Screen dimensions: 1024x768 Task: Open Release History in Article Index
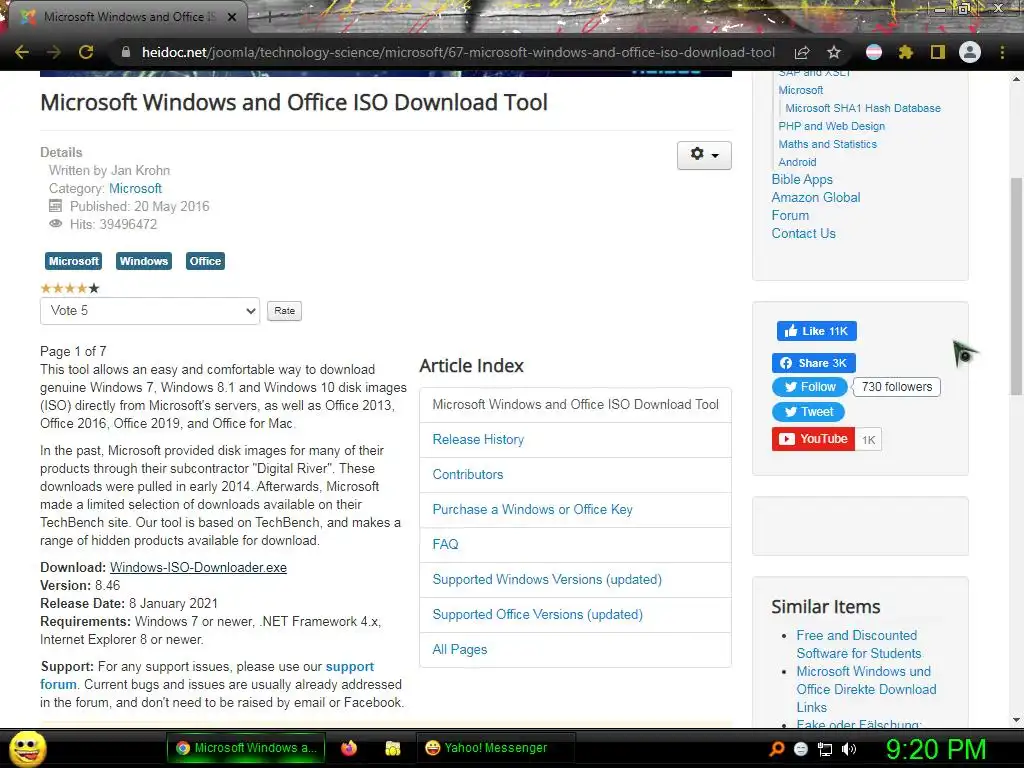coord(478,440)
